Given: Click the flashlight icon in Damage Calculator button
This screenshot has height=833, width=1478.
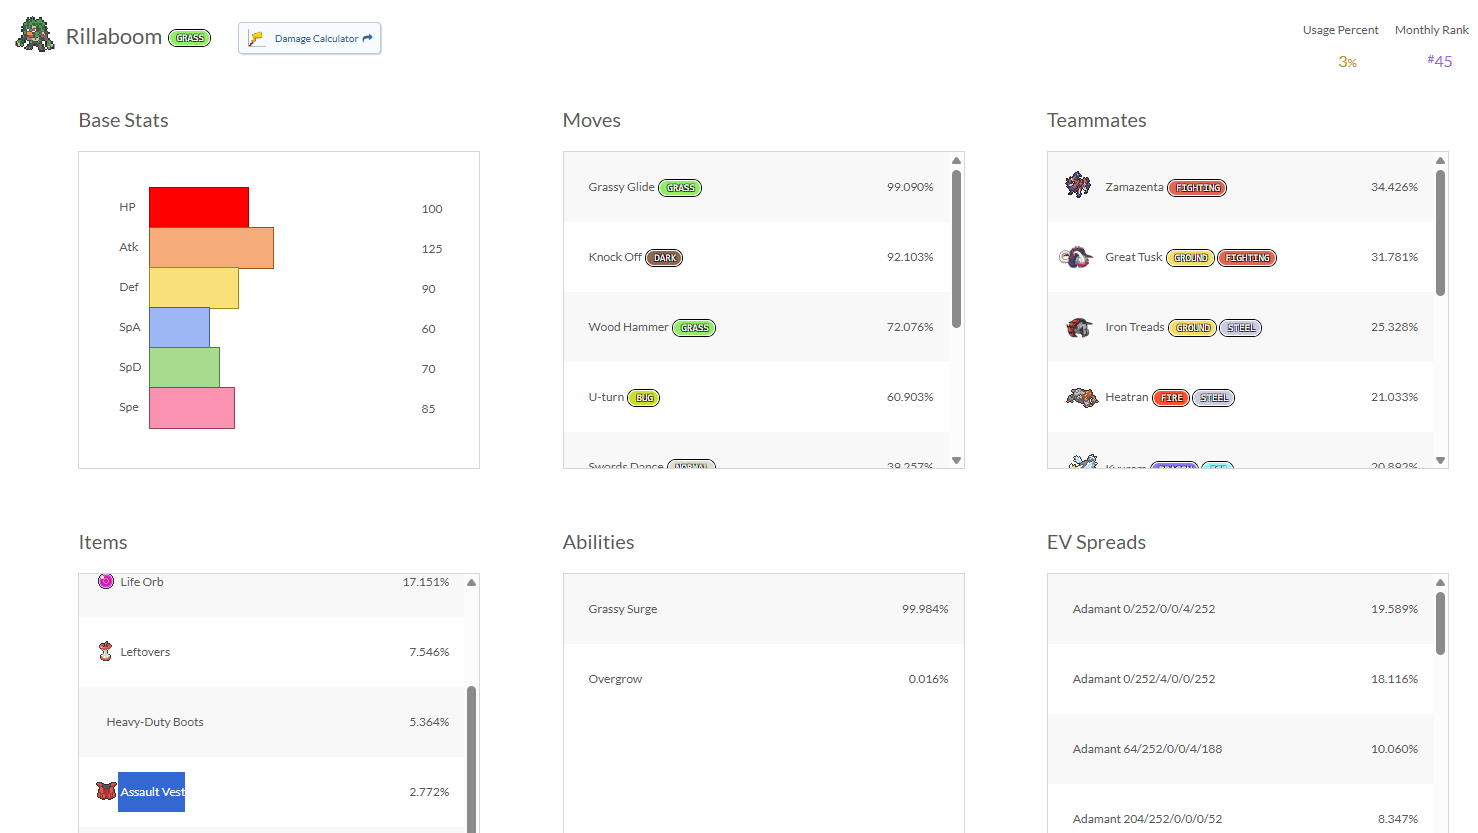Looking at the screenshot, I should (256, 38).
